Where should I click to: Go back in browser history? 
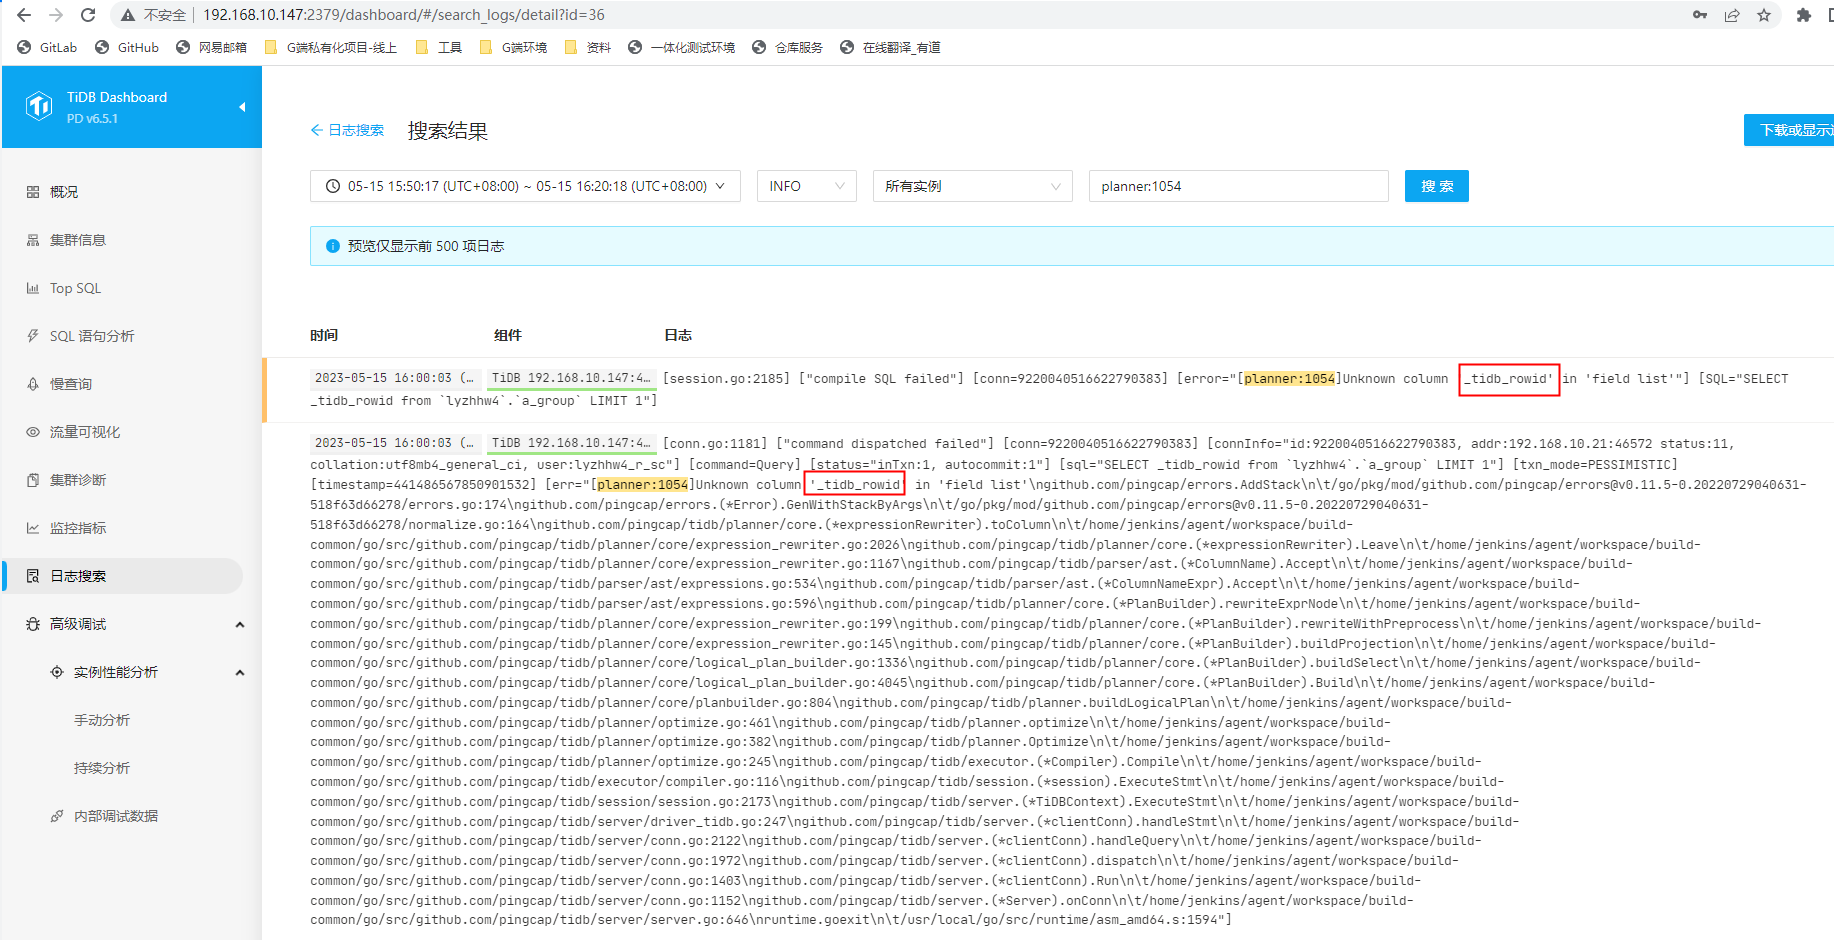click(x=24, y=15)
